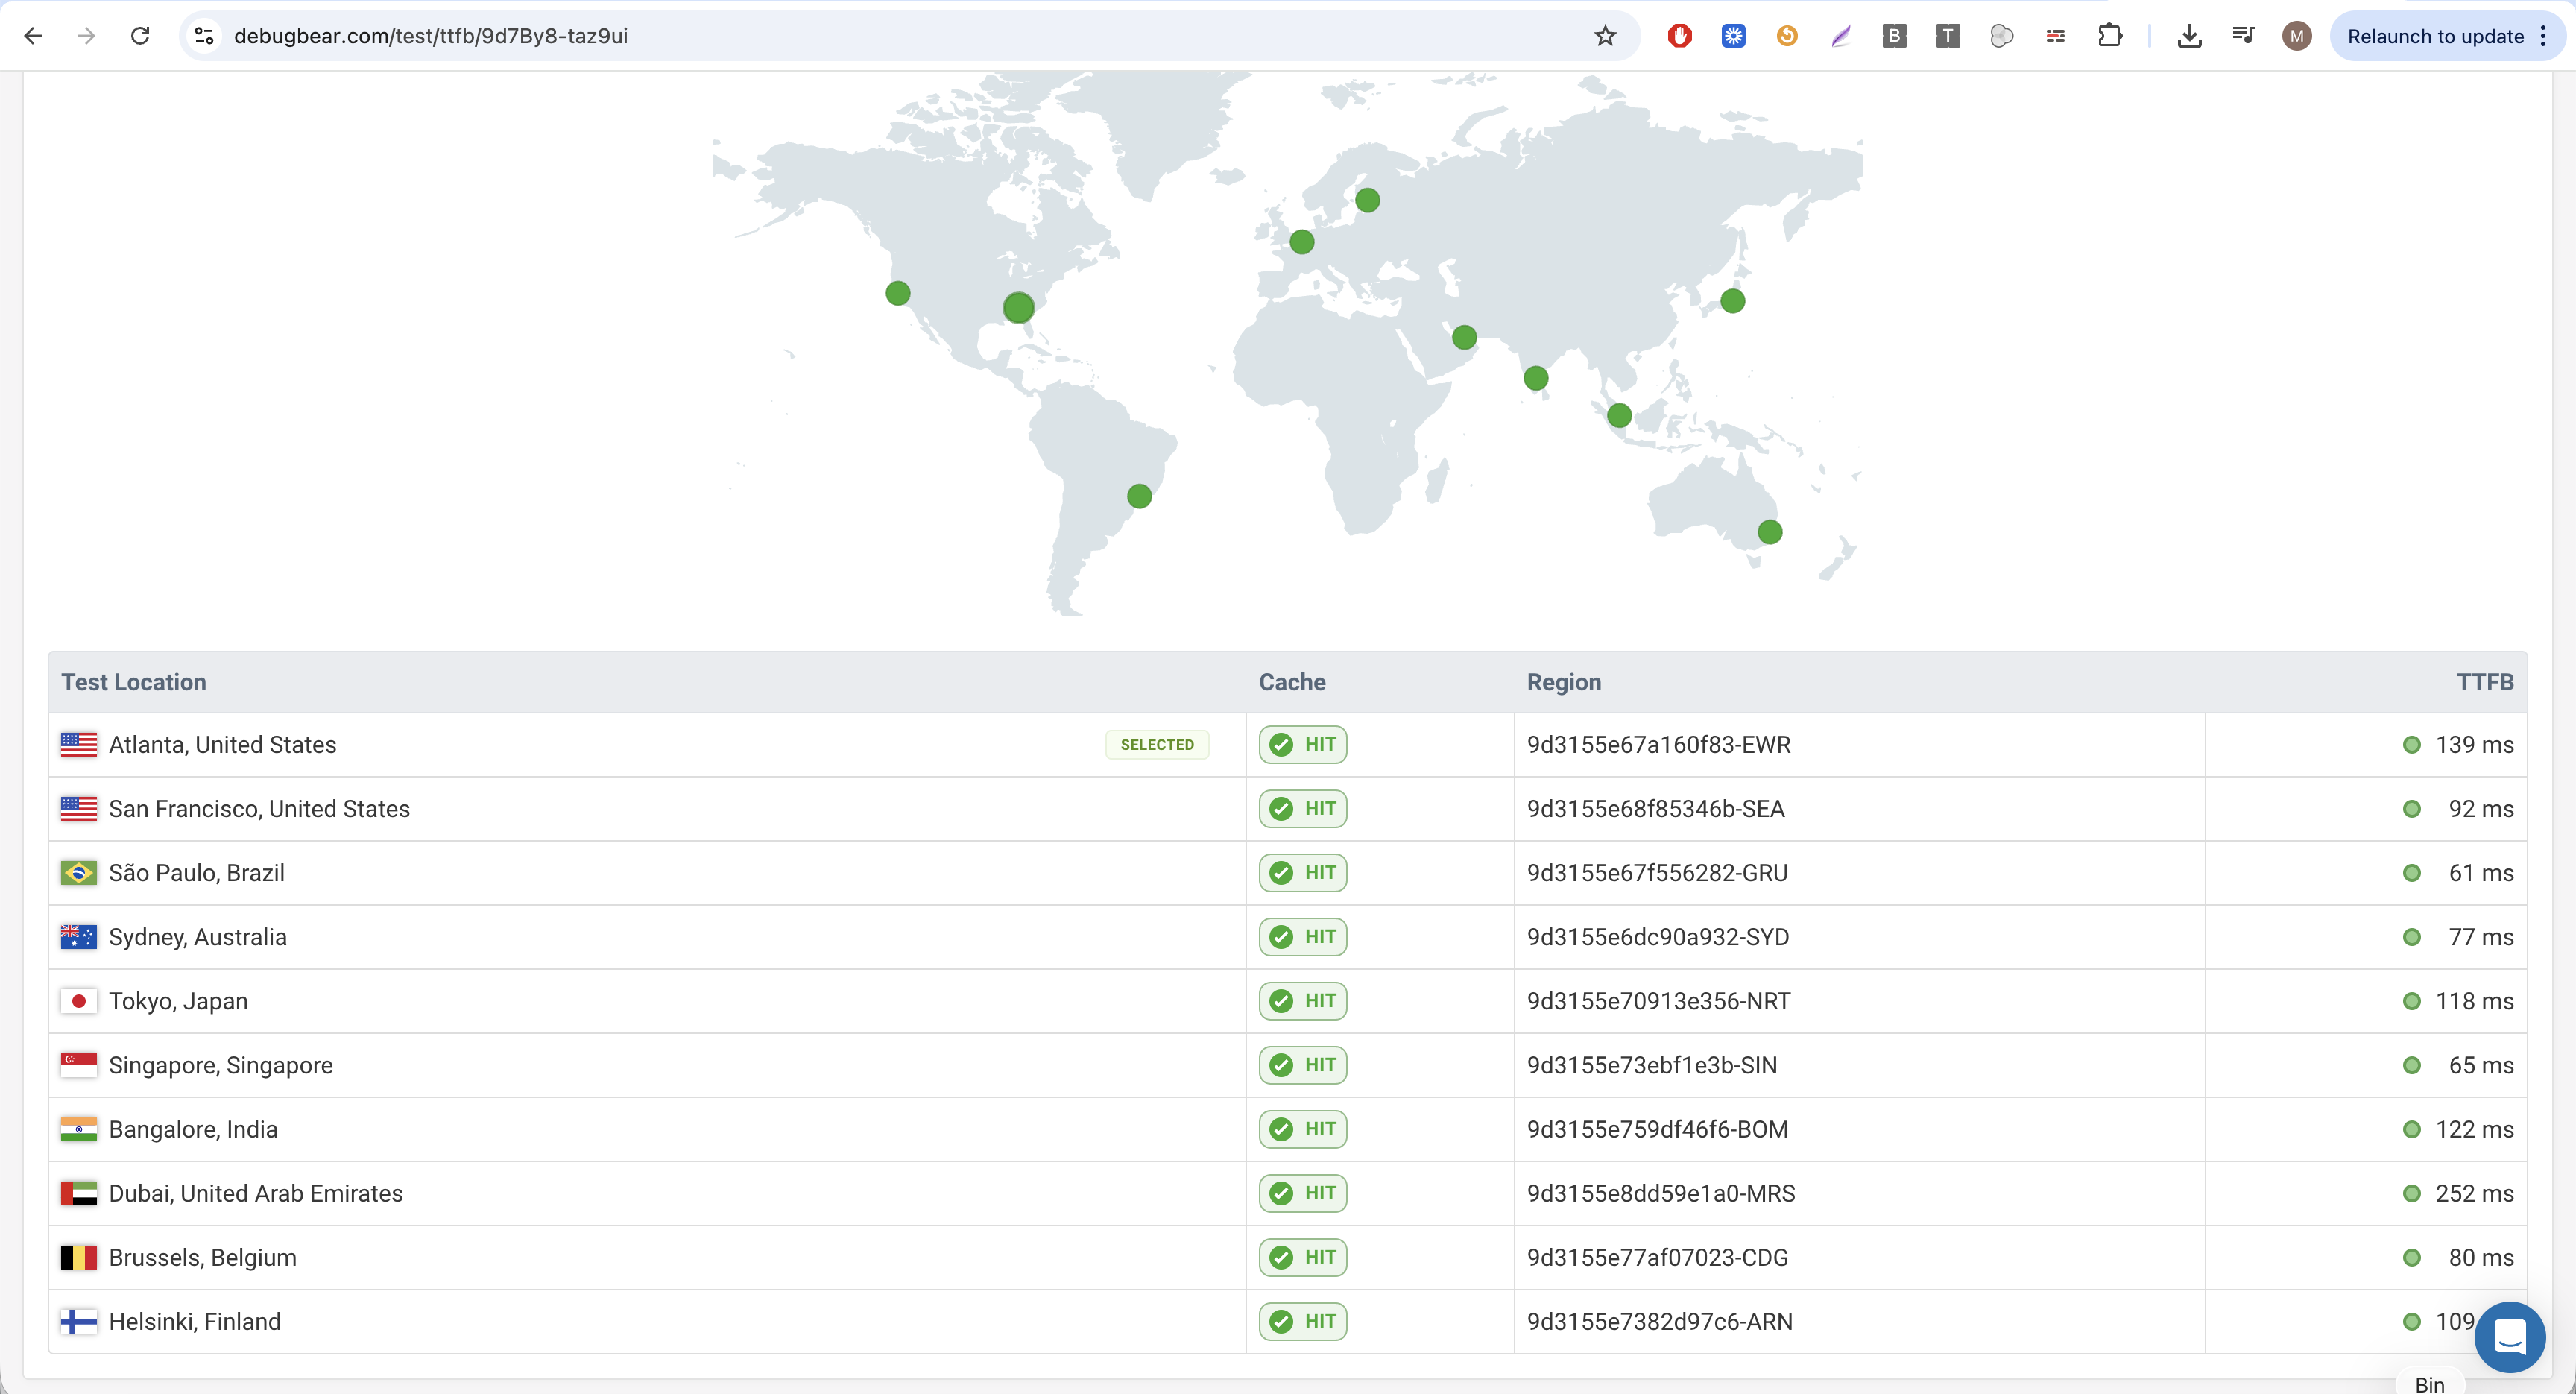
Task: Open the Downloads icon in toolbar
Action: [x=2189, y=36]
